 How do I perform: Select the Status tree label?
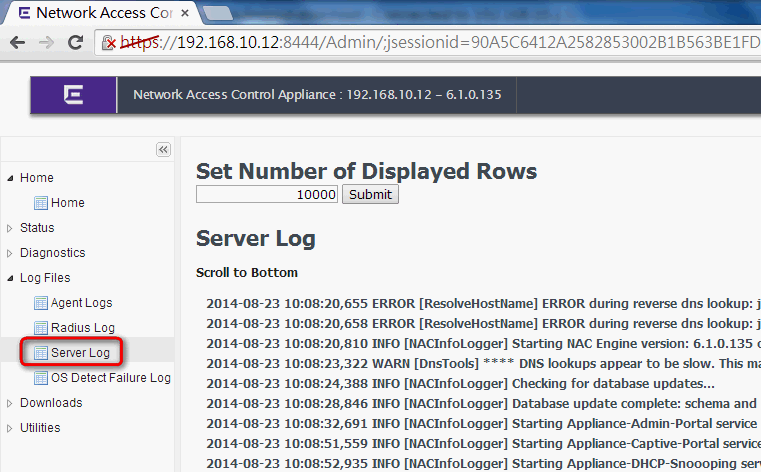pos(37,228)
